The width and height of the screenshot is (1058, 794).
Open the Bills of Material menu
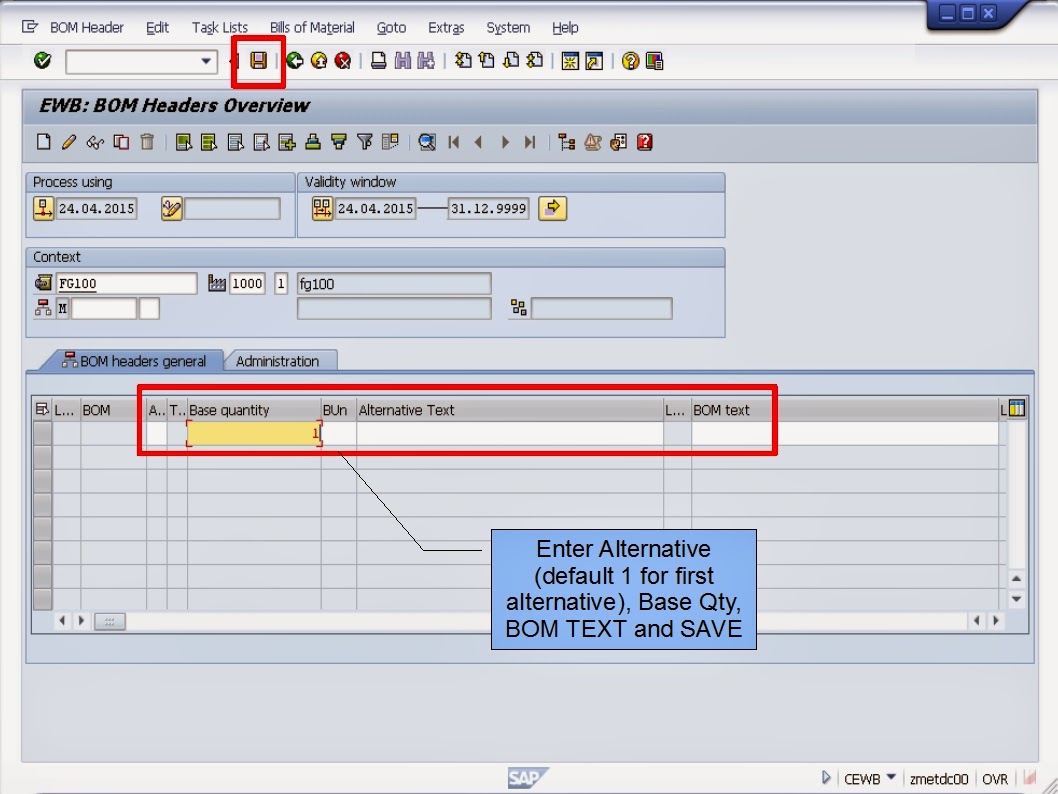[x=312, y=27]
